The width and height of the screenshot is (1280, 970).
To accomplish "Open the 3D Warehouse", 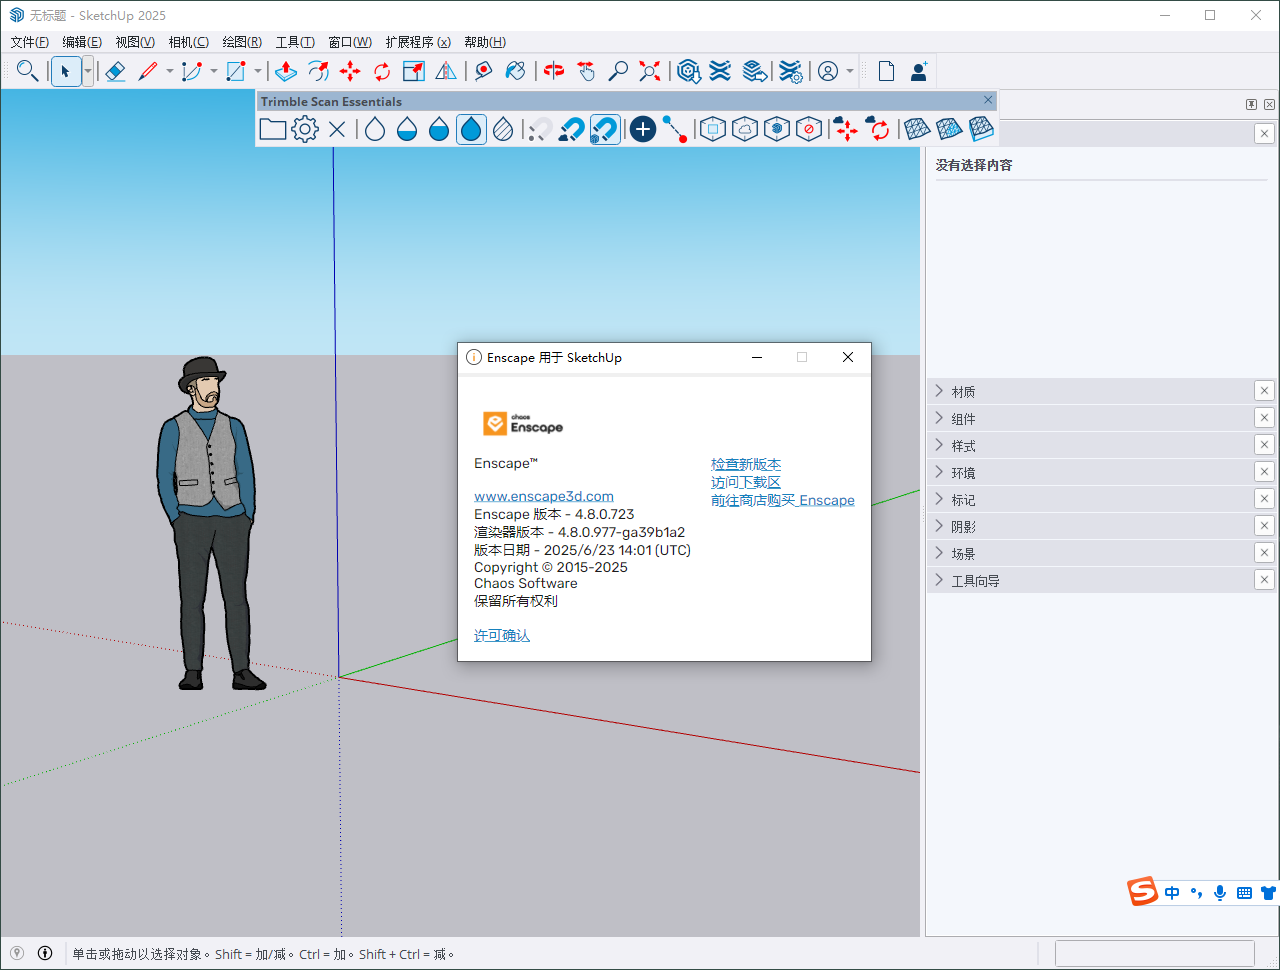I will pos(688,71).
